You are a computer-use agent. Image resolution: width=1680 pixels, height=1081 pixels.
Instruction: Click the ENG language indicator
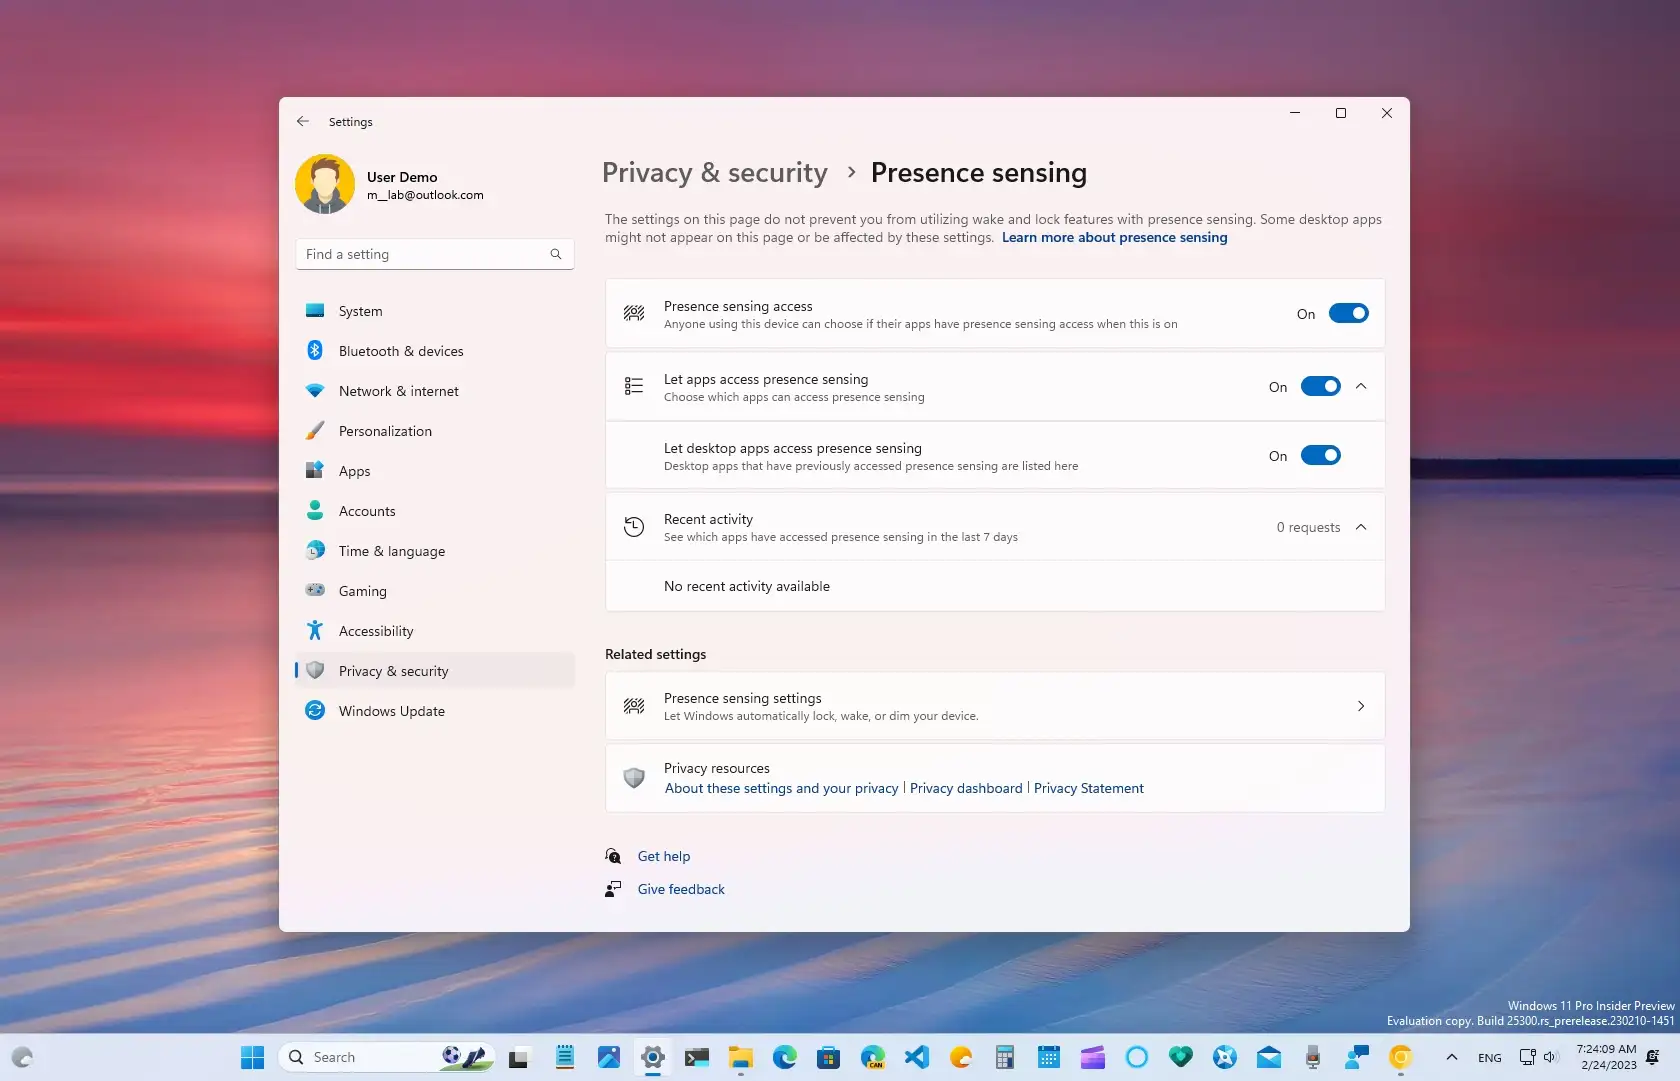point(1490,1058)
